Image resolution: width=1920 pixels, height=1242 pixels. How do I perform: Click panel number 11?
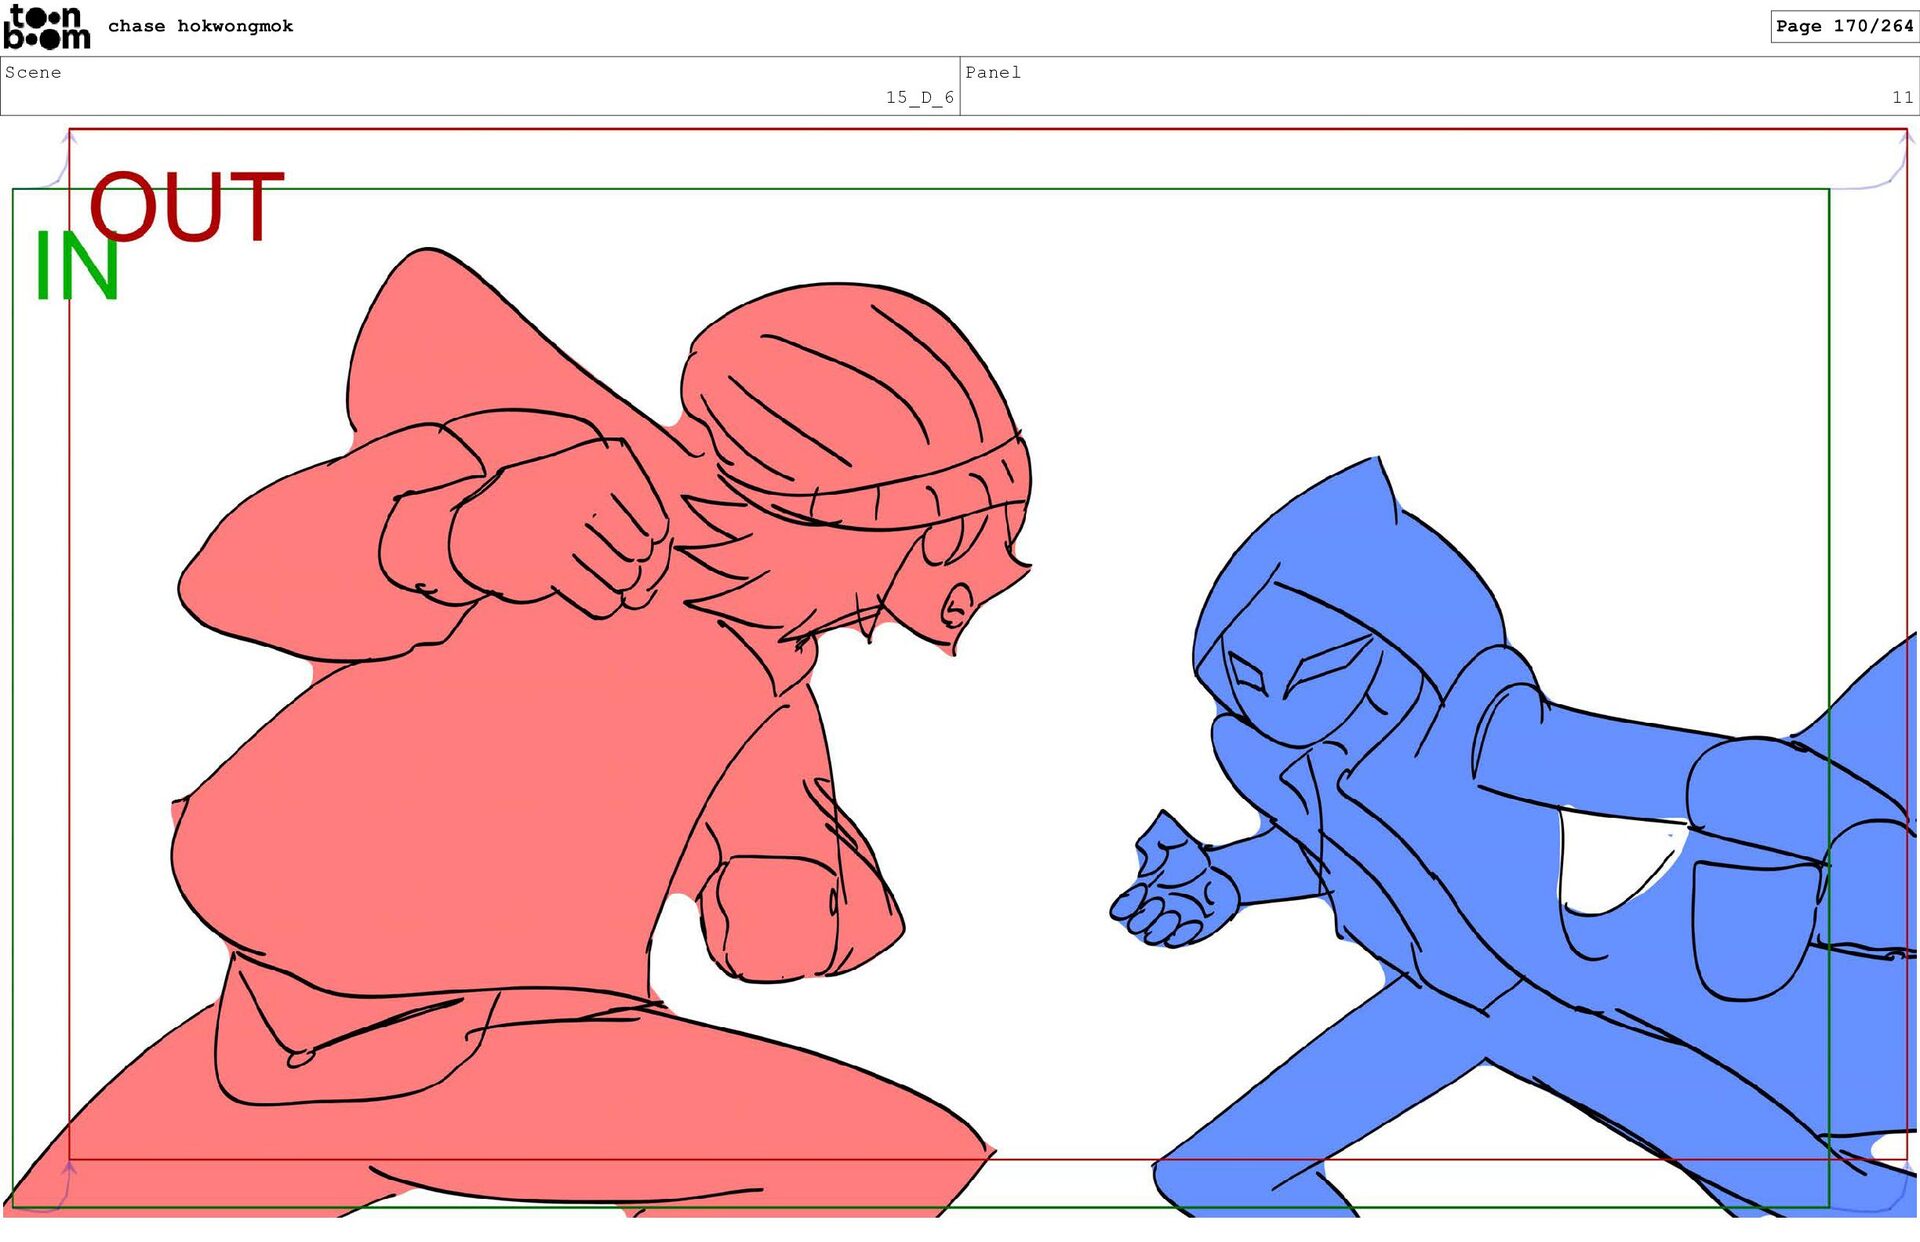click(x=1901, y=97)
